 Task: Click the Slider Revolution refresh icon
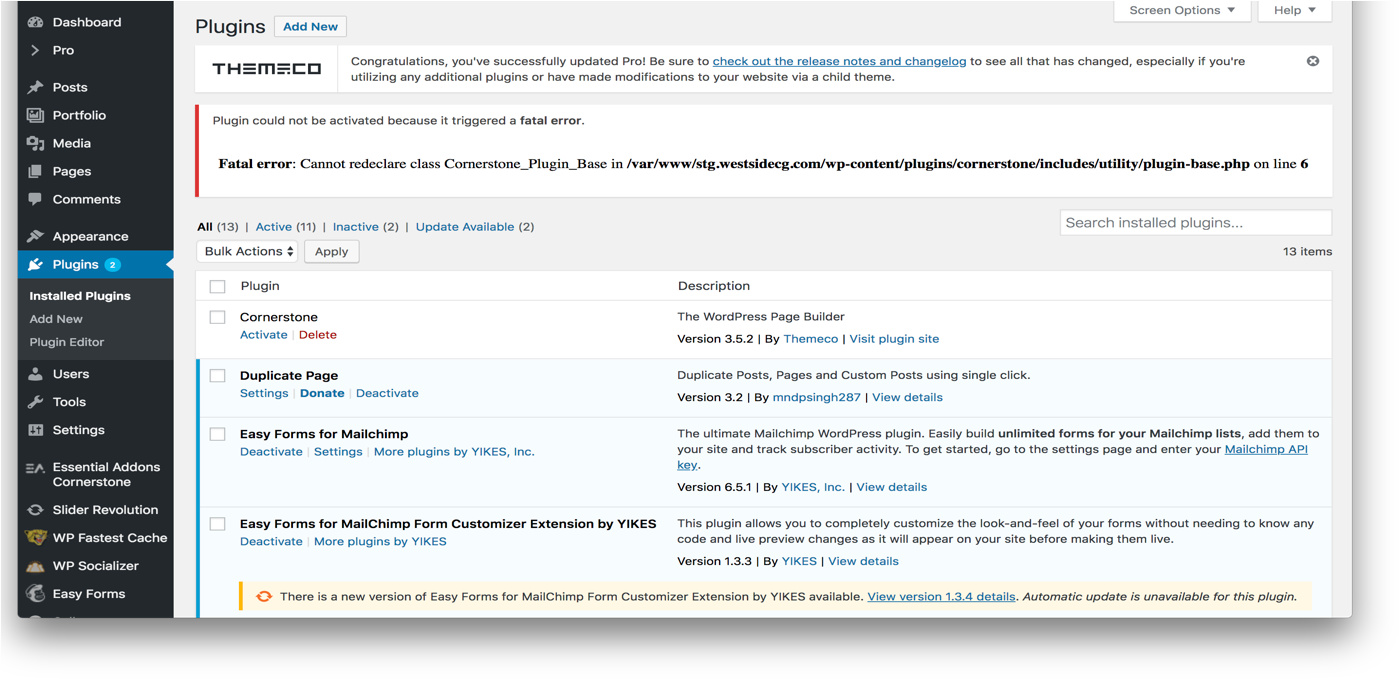point(36,510)
